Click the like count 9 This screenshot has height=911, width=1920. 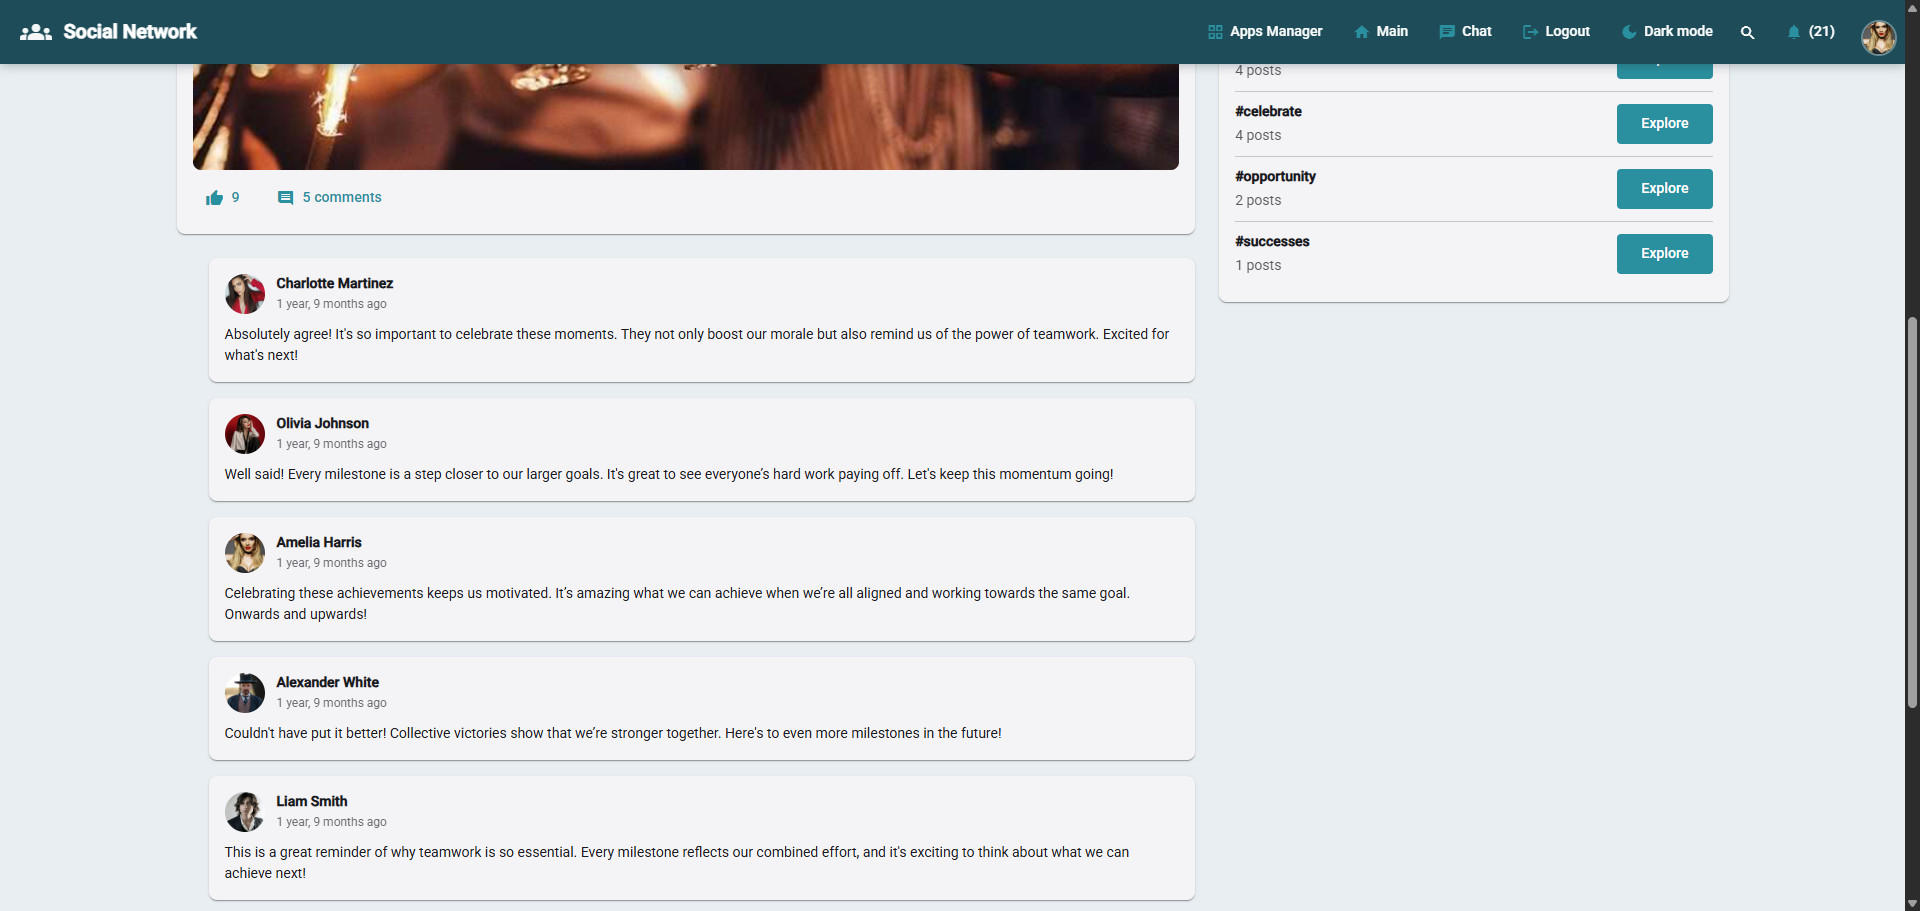tap(236, 198)
